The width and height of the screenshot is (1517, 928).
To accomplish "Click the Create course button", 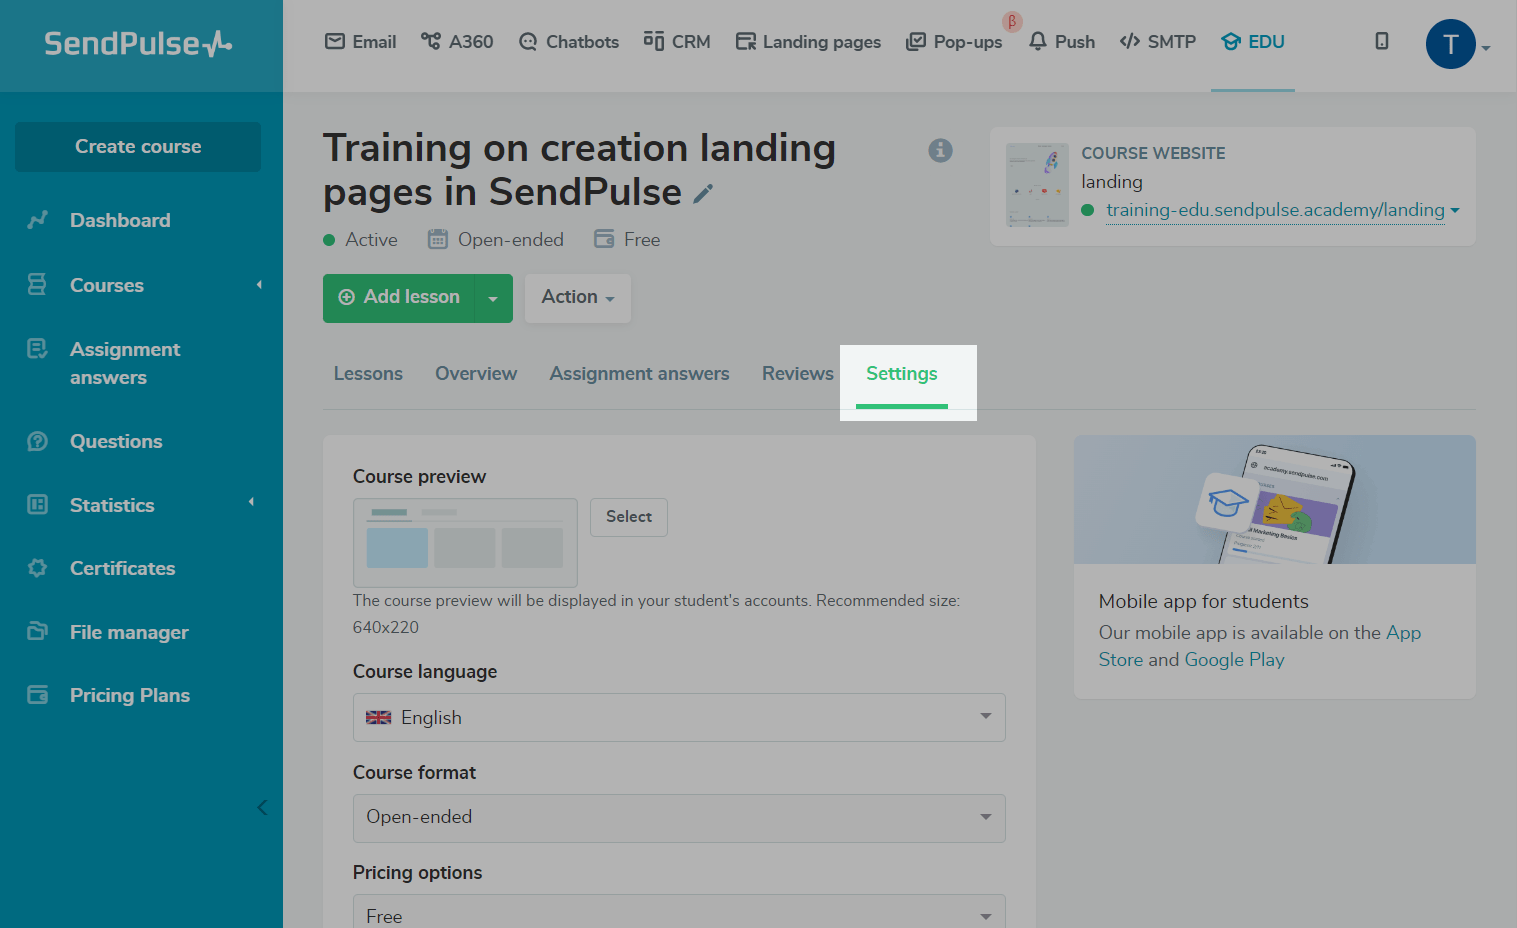I will coord(138,147).
